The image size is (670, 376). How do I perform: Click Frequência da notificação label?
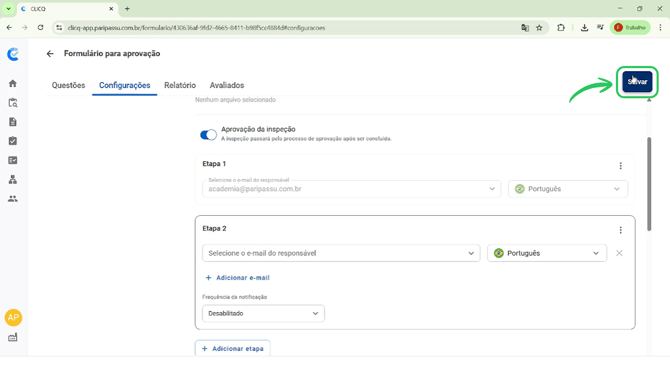coord(235,297)
